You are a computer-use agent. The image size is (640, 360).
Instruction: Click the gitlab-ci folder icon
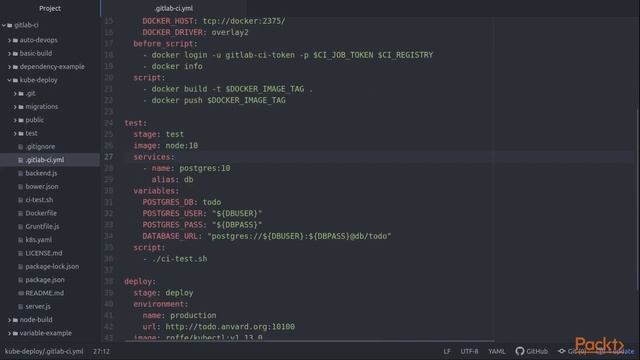tap(10, 25)
